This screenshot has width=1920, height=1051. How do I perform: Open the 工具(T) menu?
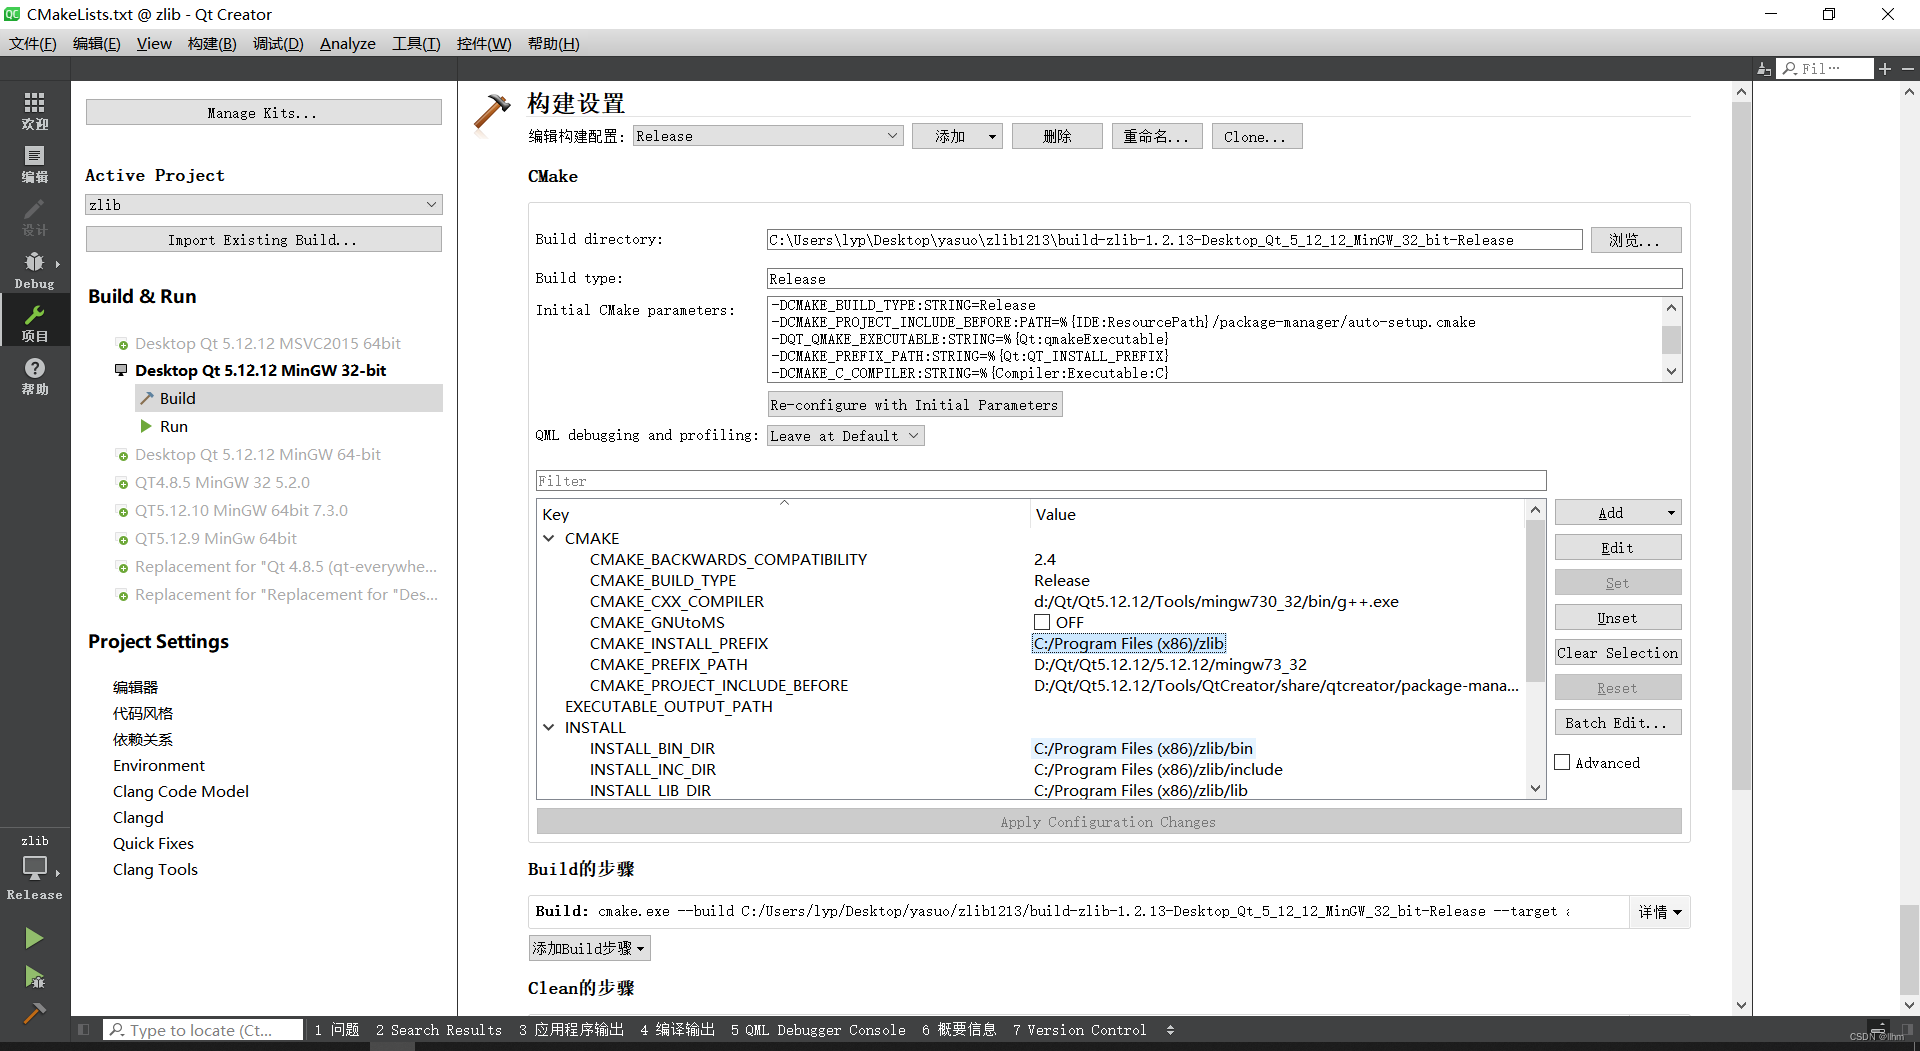pyautogui.click(x=416, y=44)
